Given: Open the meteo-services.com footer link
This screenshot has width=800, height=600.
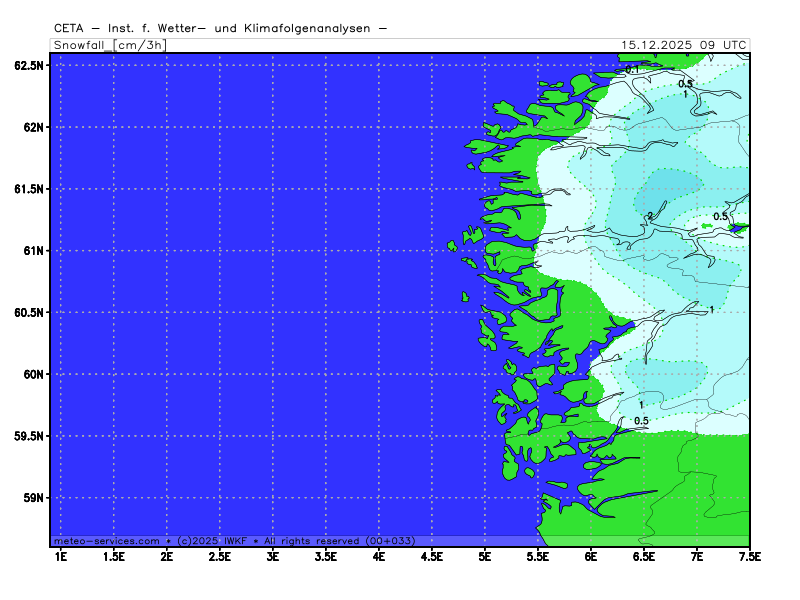Looking at the screenshot, I should pyautogui.click(x=107, y=540).
